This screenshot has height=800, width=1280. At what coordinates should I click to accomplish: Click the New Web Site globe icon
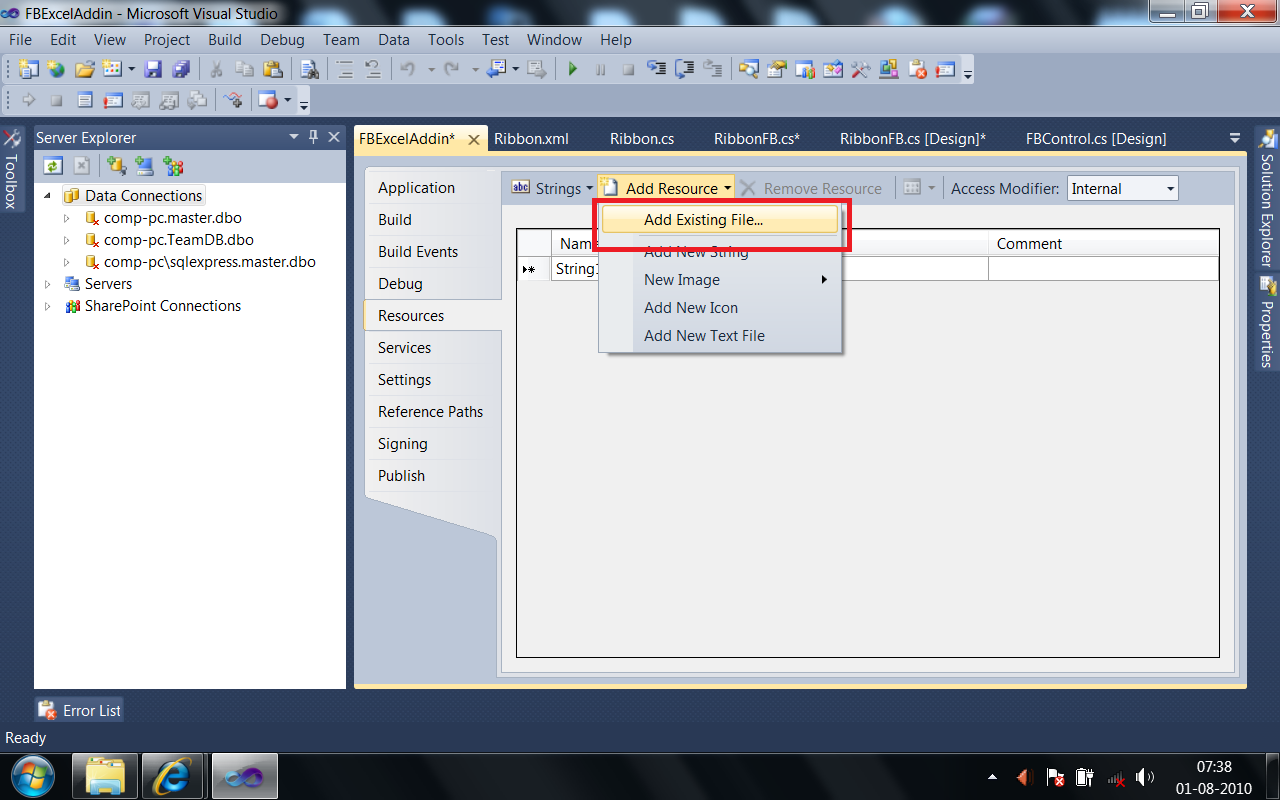coord(56,69)
